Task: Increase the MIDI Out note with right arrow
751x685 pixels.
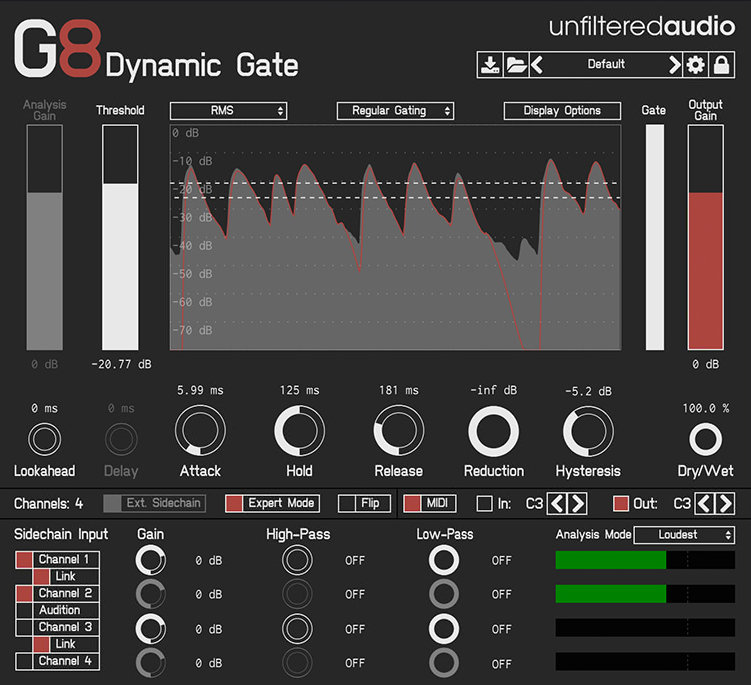Action: tap(725, 503)
